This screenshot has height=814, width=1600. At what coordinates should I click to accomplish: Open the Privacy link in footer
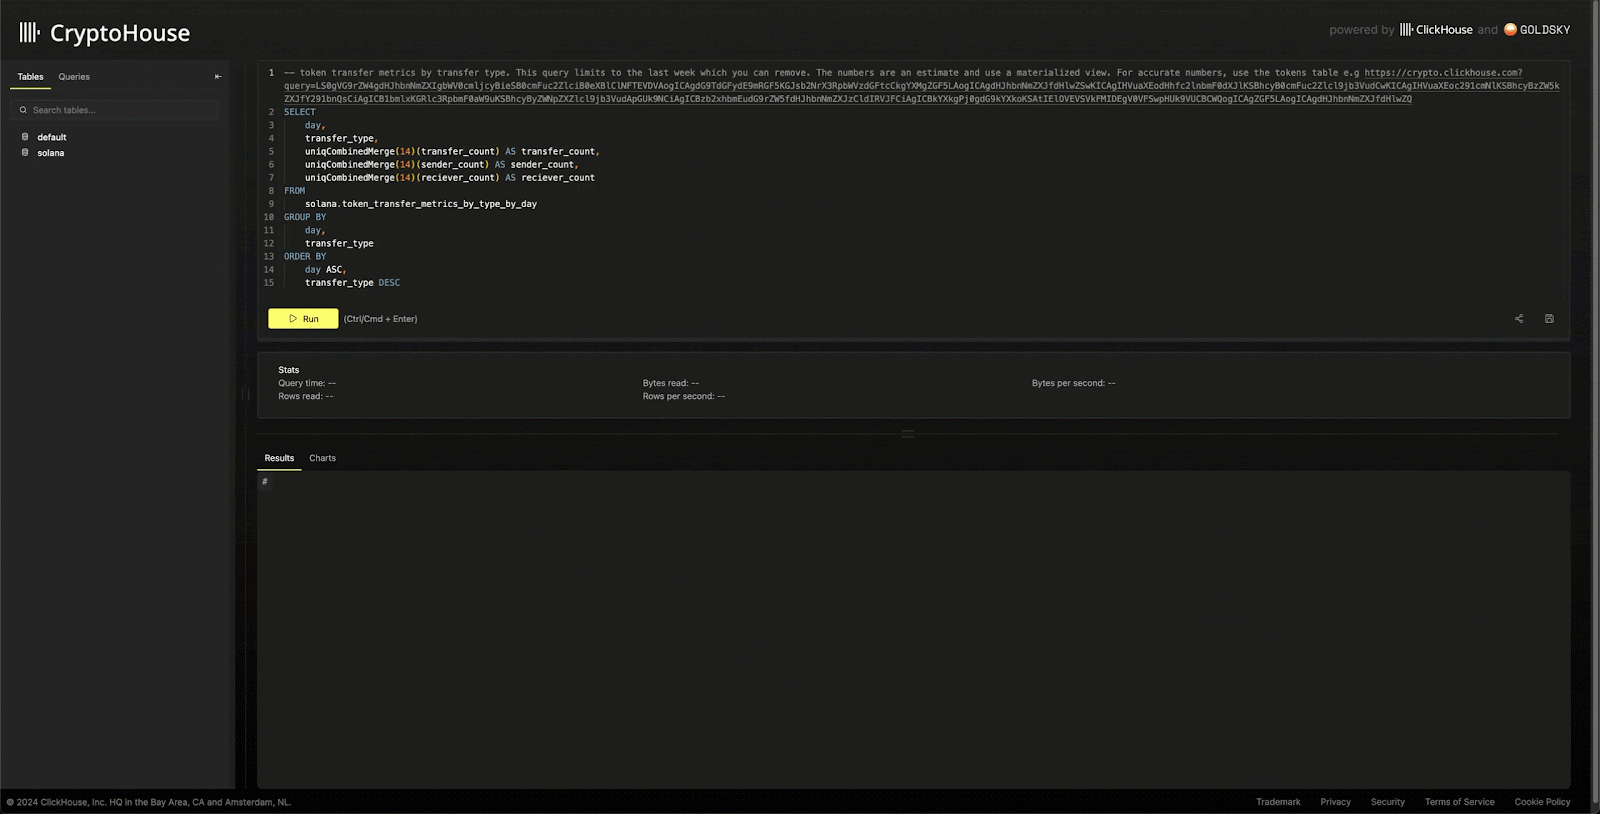tap(1335, 802)
